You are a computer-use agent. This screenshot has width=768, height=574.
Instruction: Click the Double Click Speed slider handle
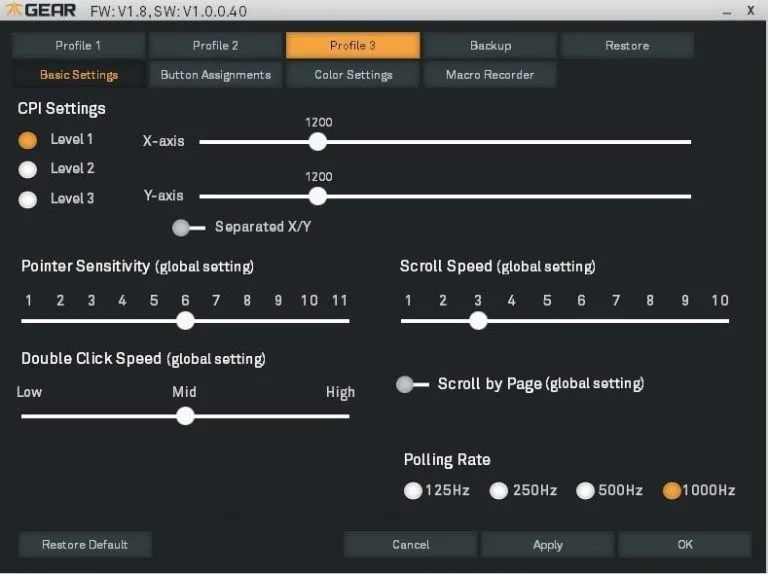[x=185, y=416]
